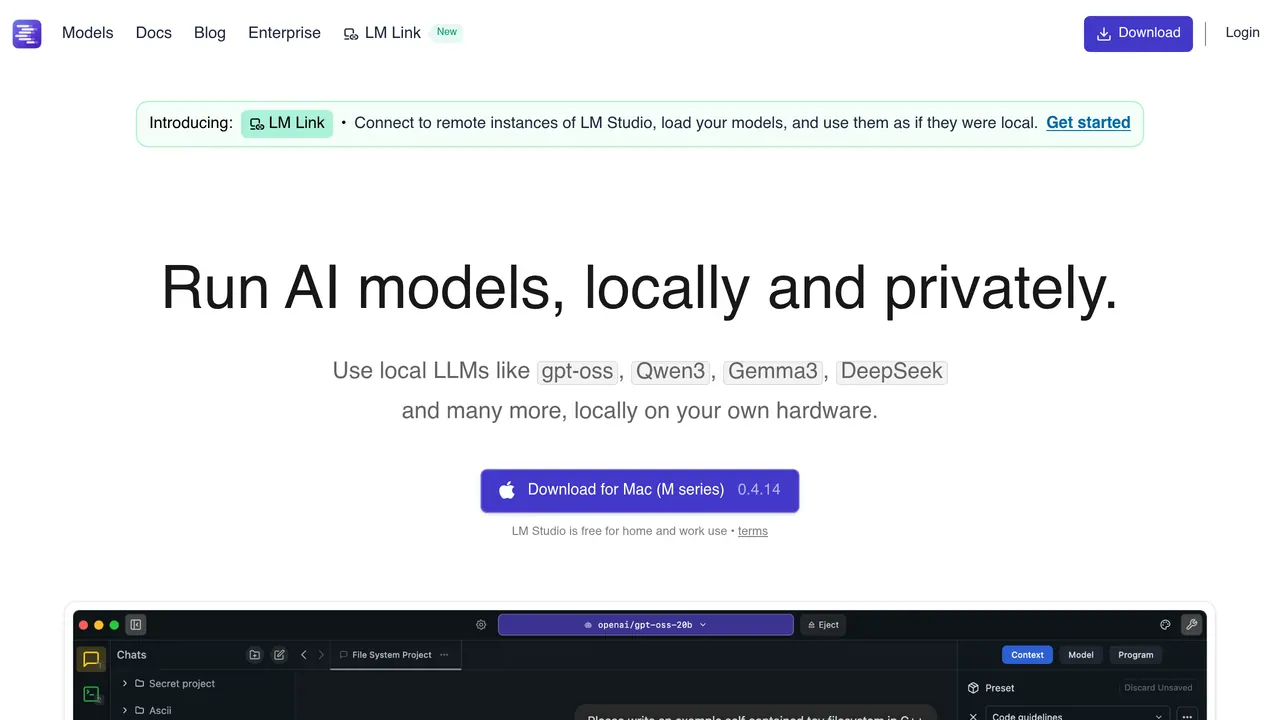Click the Discard Unsaved button

click(x=1158, y=688)
